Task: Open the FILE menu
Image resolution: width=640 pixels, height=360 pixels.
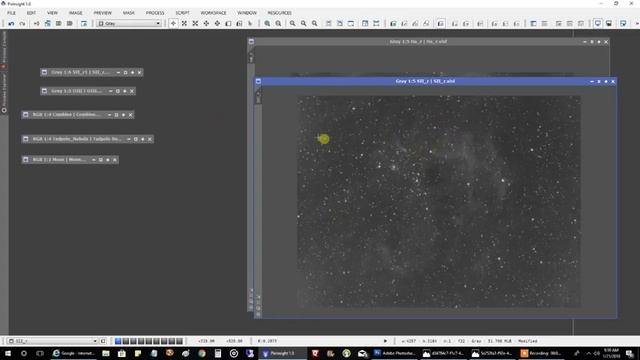Action: (x=11, y=13)
